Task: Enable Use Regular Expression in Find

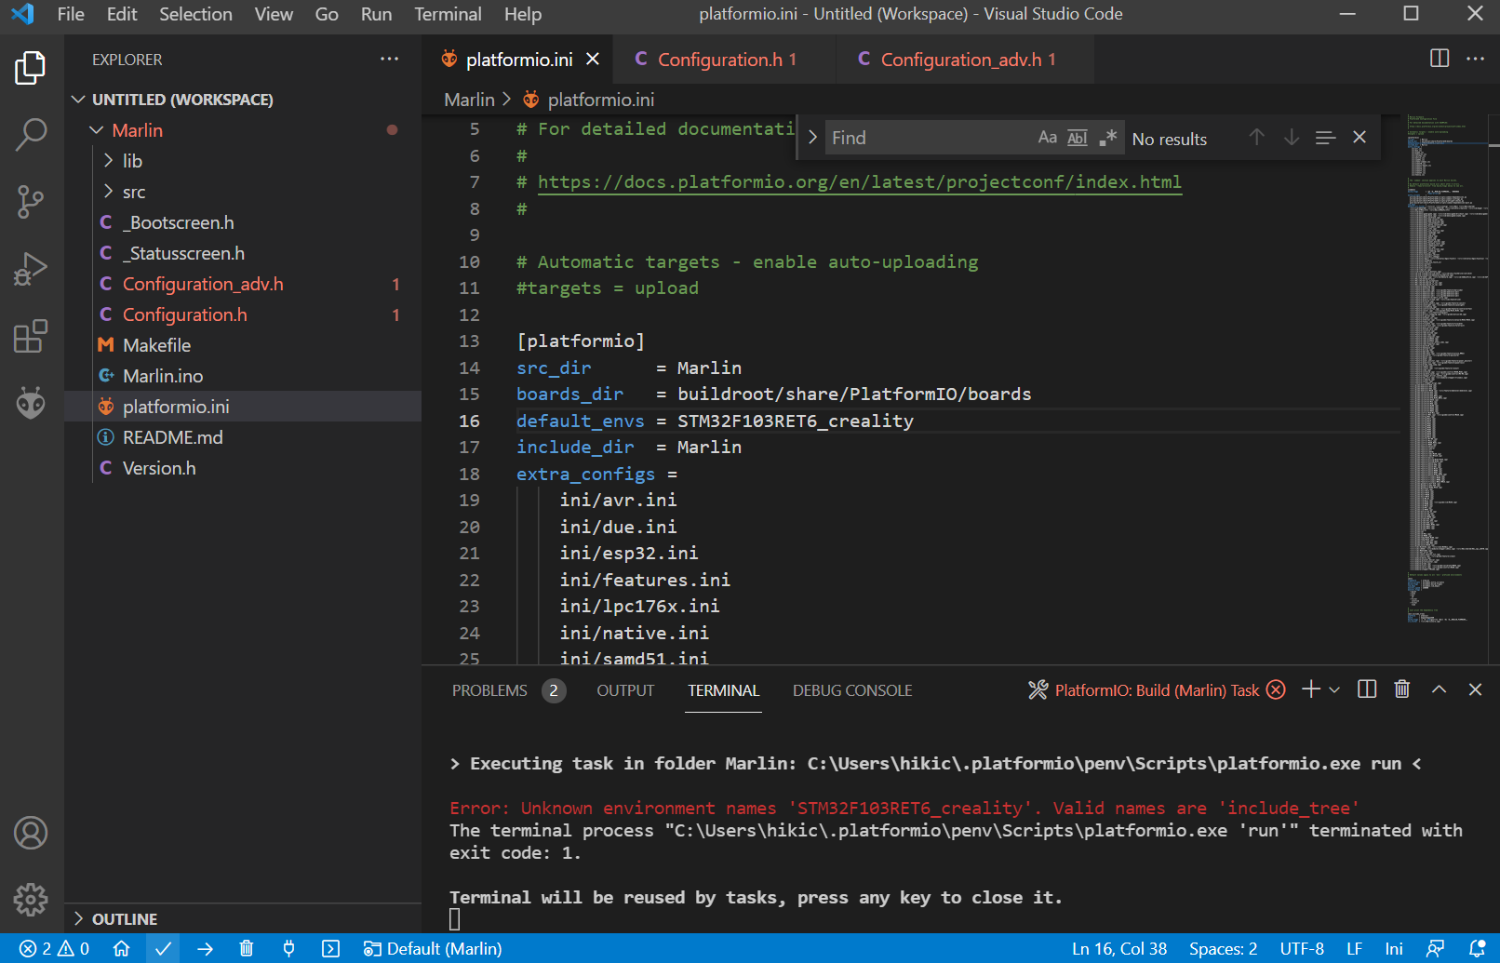Action: tap(1107, 138)
